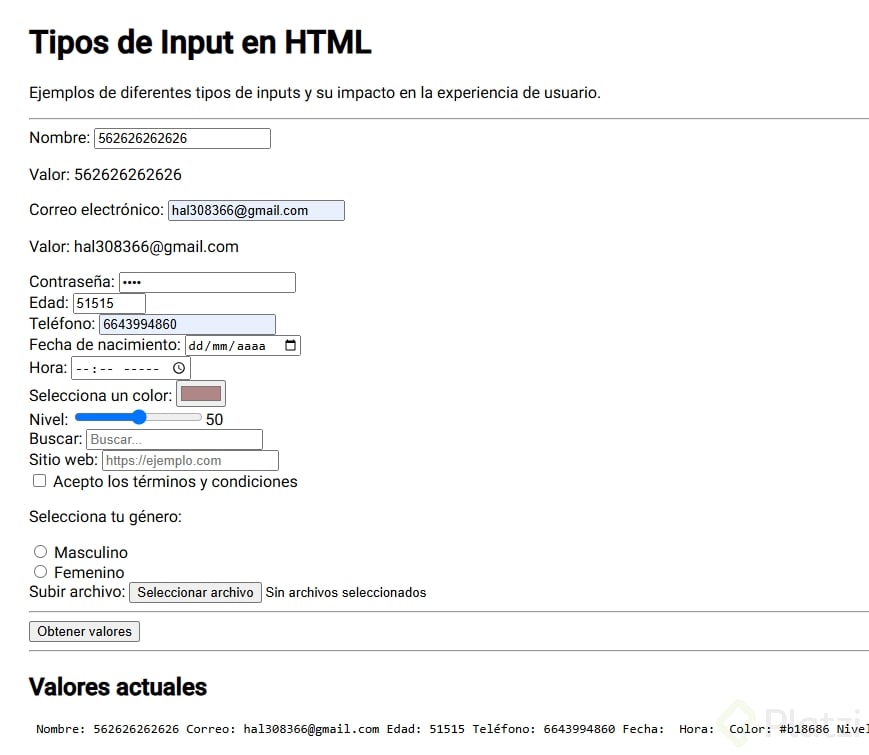
Task: Click the Buscar search field
Action: pyautogui.click(x=174, y=440)
